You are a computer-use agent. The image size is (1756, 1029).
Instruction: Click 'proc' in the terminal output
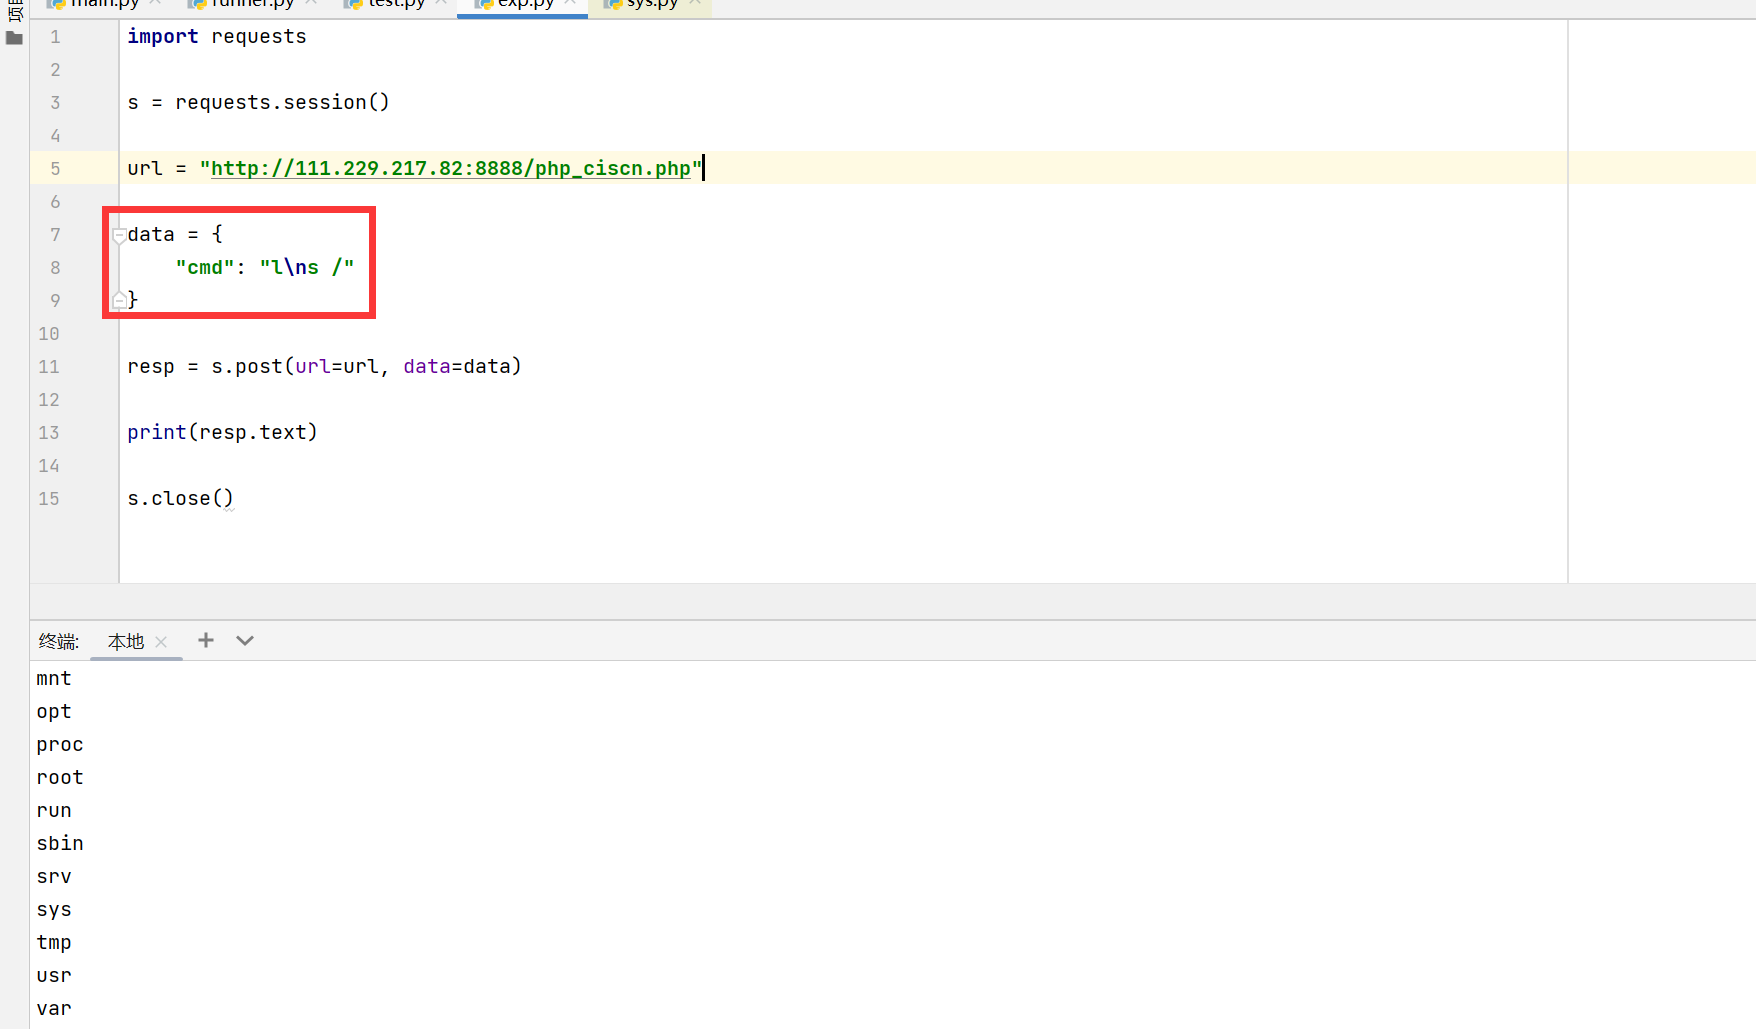60,744
